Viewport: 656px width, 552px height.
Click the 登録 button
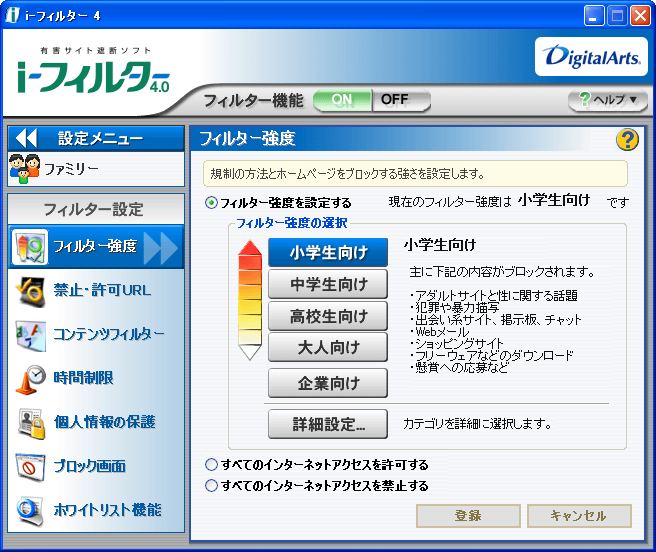tap(468, 516)
